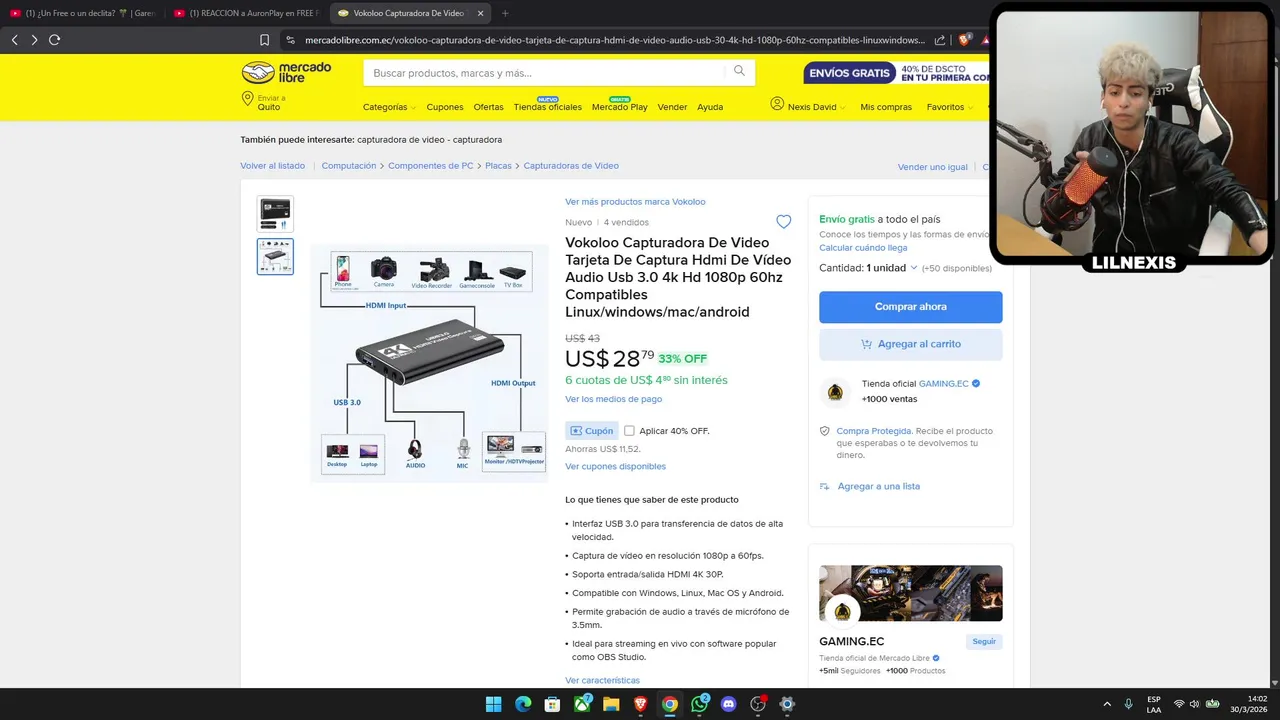The height and width of the screenshot is (720, 1280).
Task: Expand the Categorías dropdown
Action: pyautogui.click(x=389, y=107)
